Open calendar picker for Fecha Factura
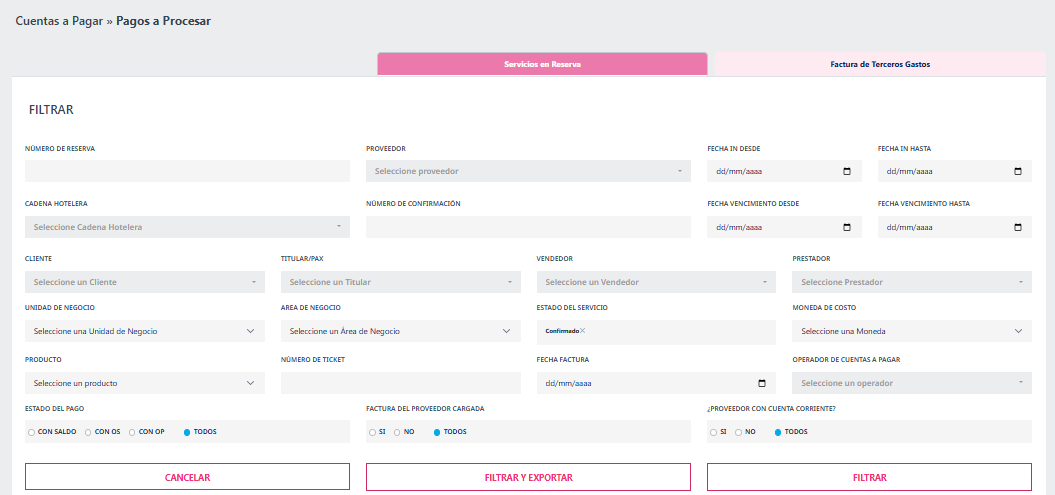 click(x=762, y=383)
